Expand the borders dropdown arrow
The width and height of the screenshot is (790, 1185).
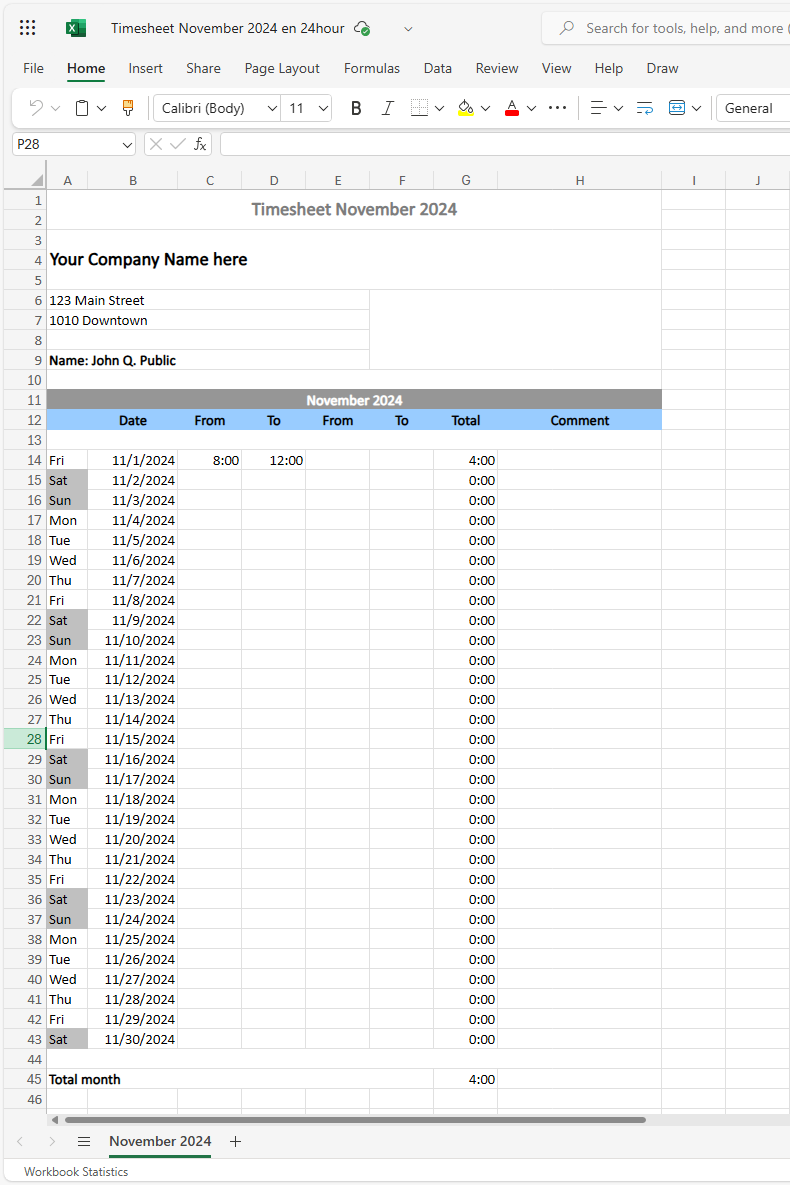(439, 108)
